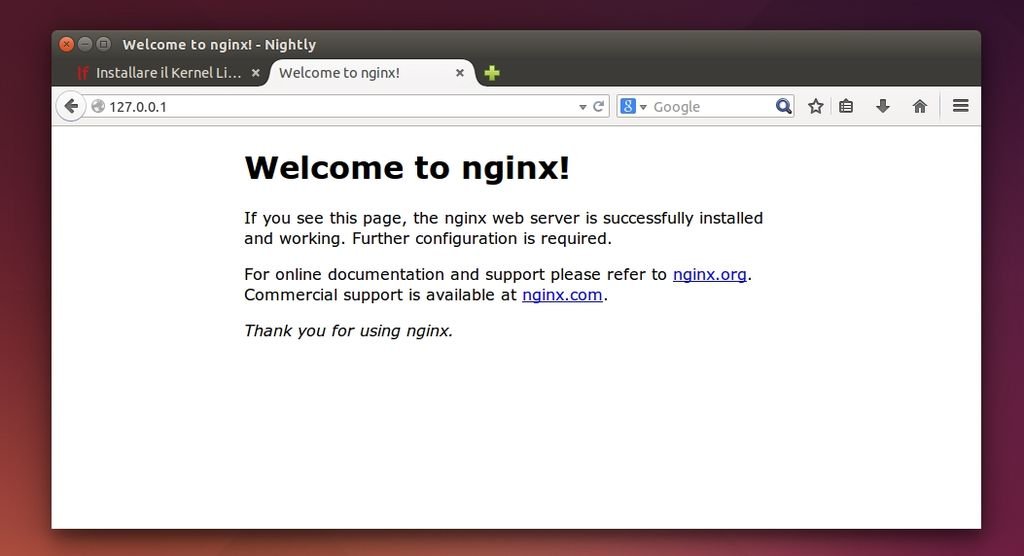Open the hamburger menu button

pos(961,106)
